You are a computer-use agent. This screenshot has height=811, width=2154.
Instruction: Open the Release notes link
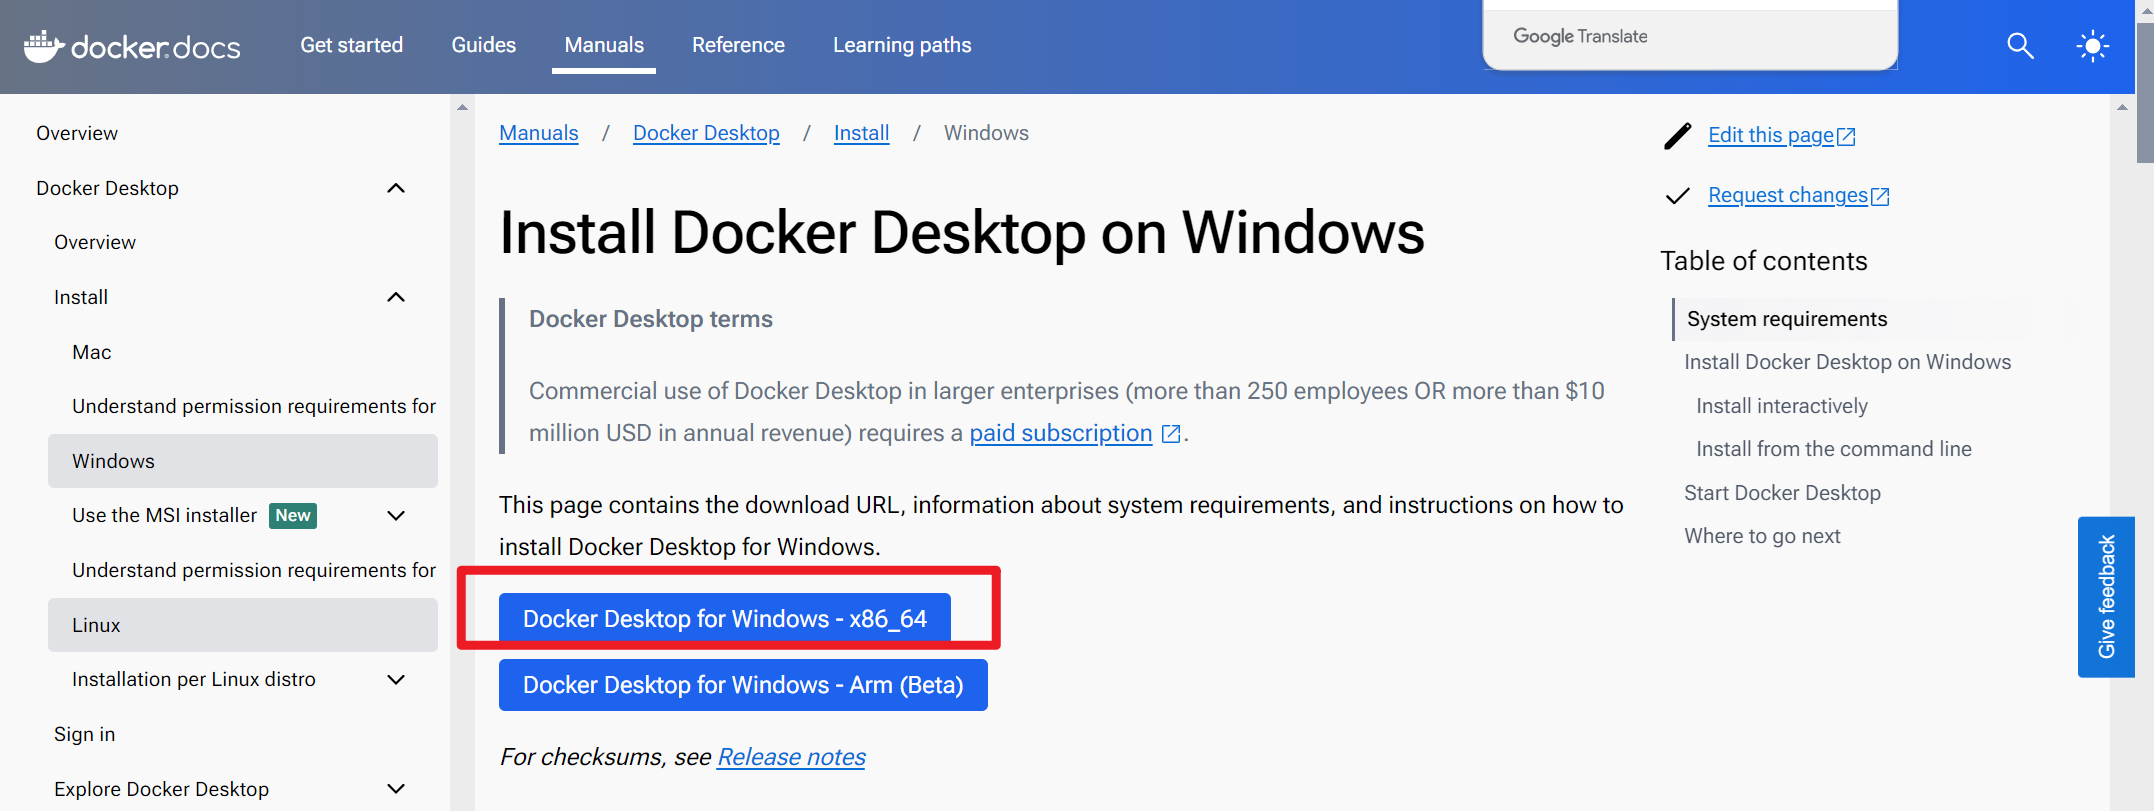791,757
